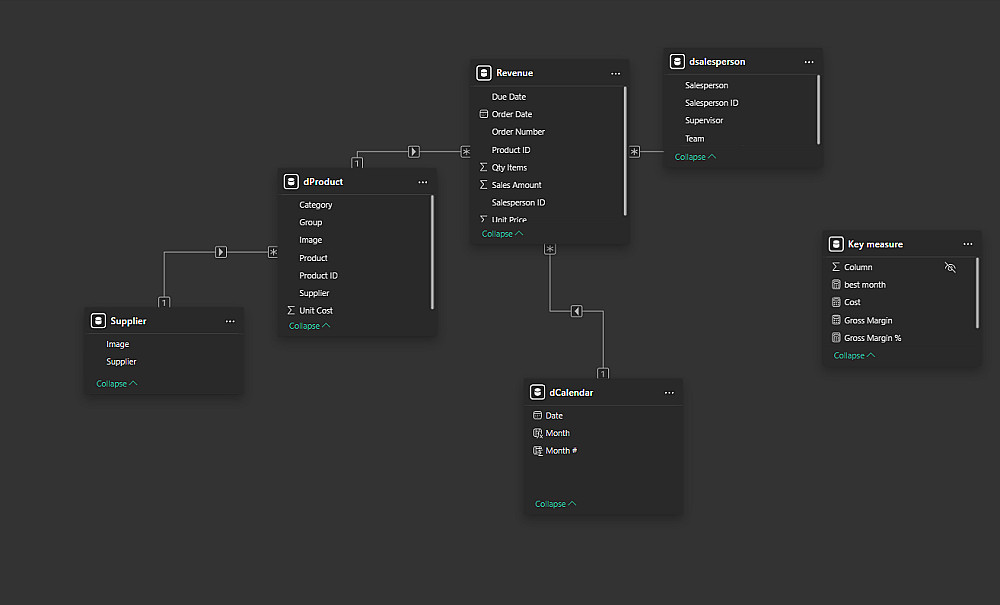The image size is (1000, 605).
Task: Click filter direction arrow between dProduct and Revenue
Action: click(x=414, y=152)
